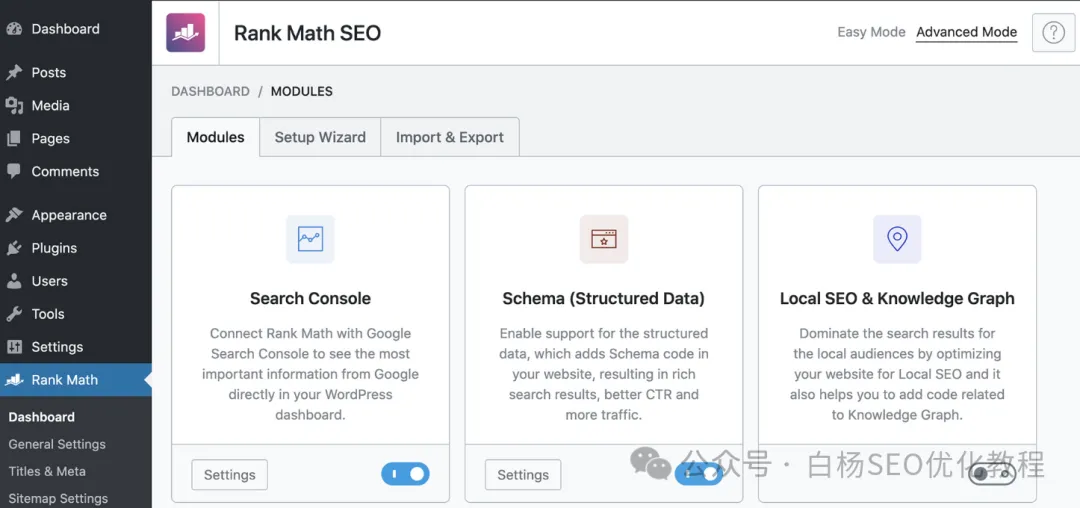Toggle the Search Console module switch
Viewport: 1080px width, 508px height.
tap(405, 474)
